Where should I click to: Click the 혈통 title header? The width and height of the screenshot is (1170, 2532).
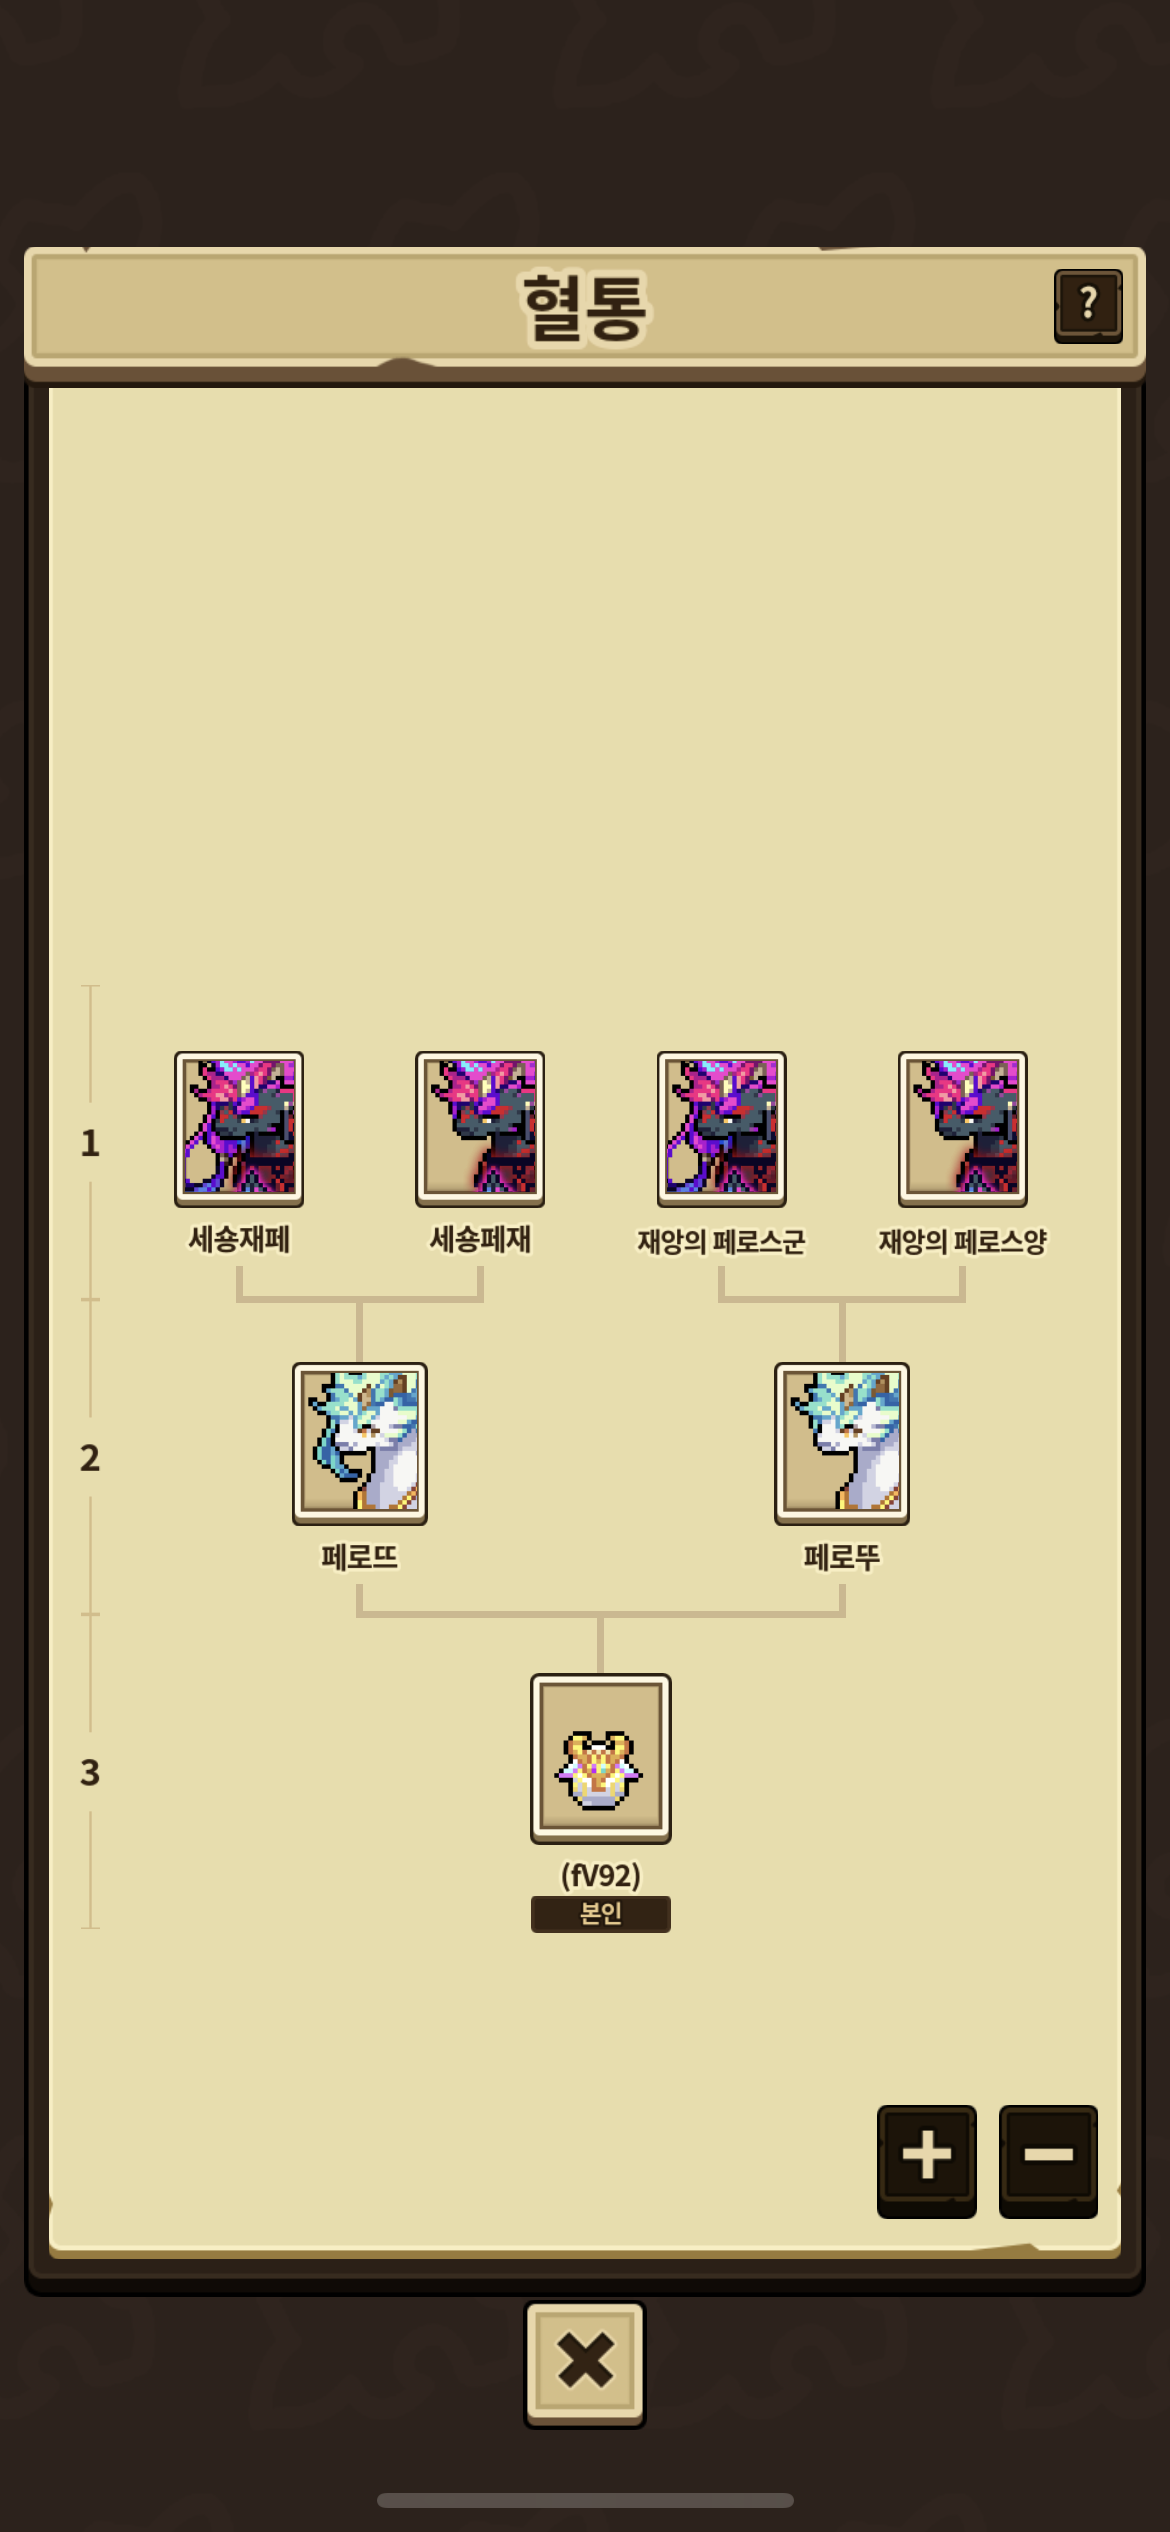(585, 307)
